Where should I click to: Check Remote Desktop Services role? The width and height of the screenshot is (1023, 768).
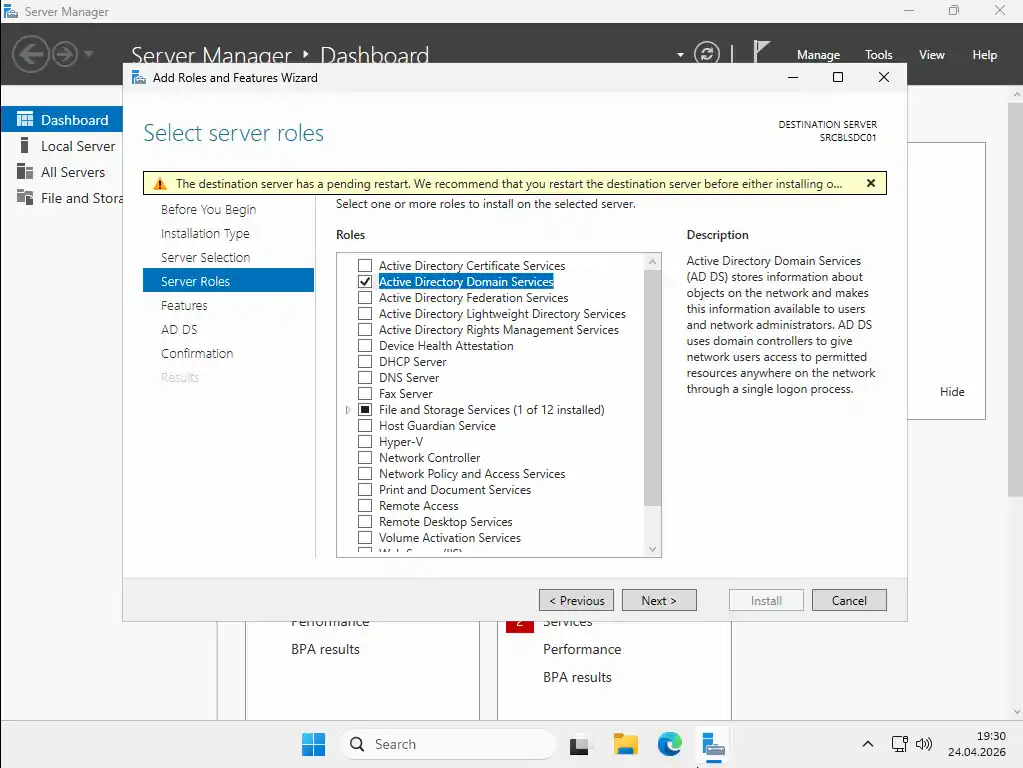point(365,521)
